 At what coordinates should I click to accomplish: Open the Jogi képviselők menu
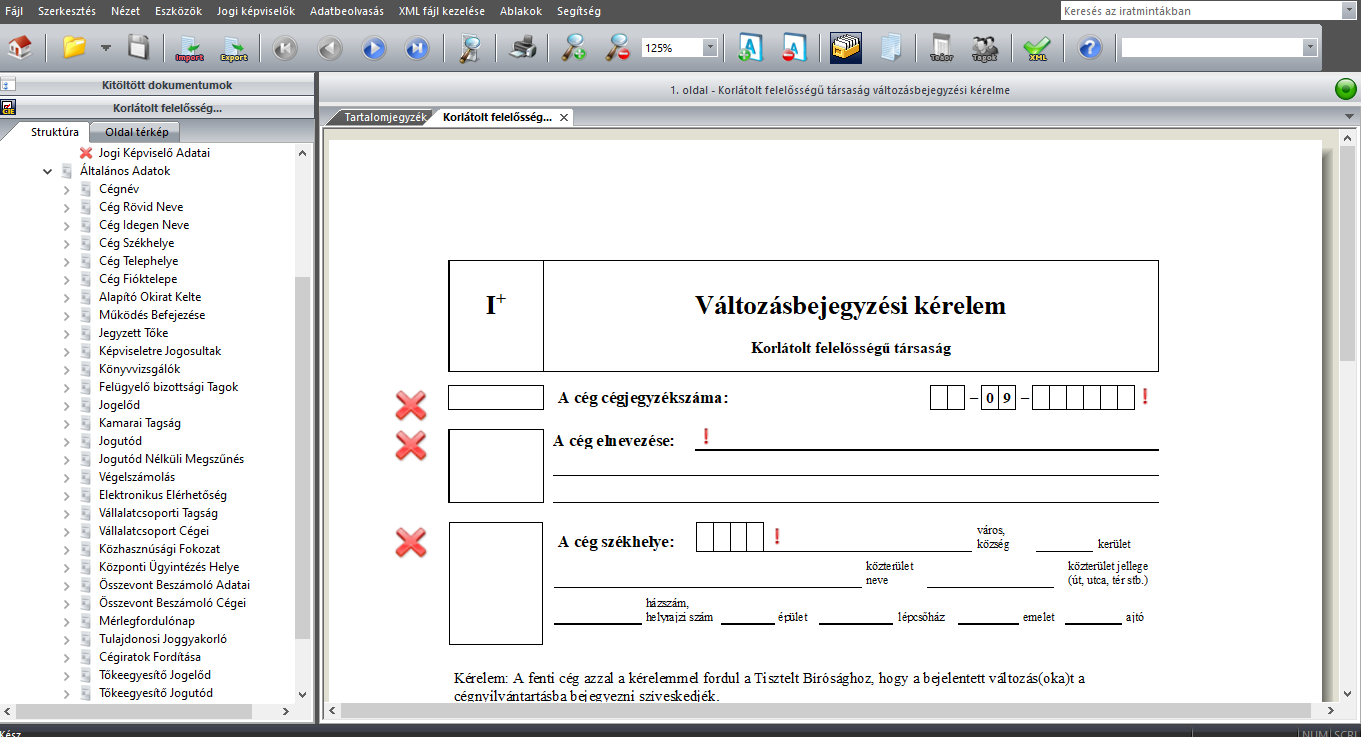pyautogui.click(x=256, y=11)
